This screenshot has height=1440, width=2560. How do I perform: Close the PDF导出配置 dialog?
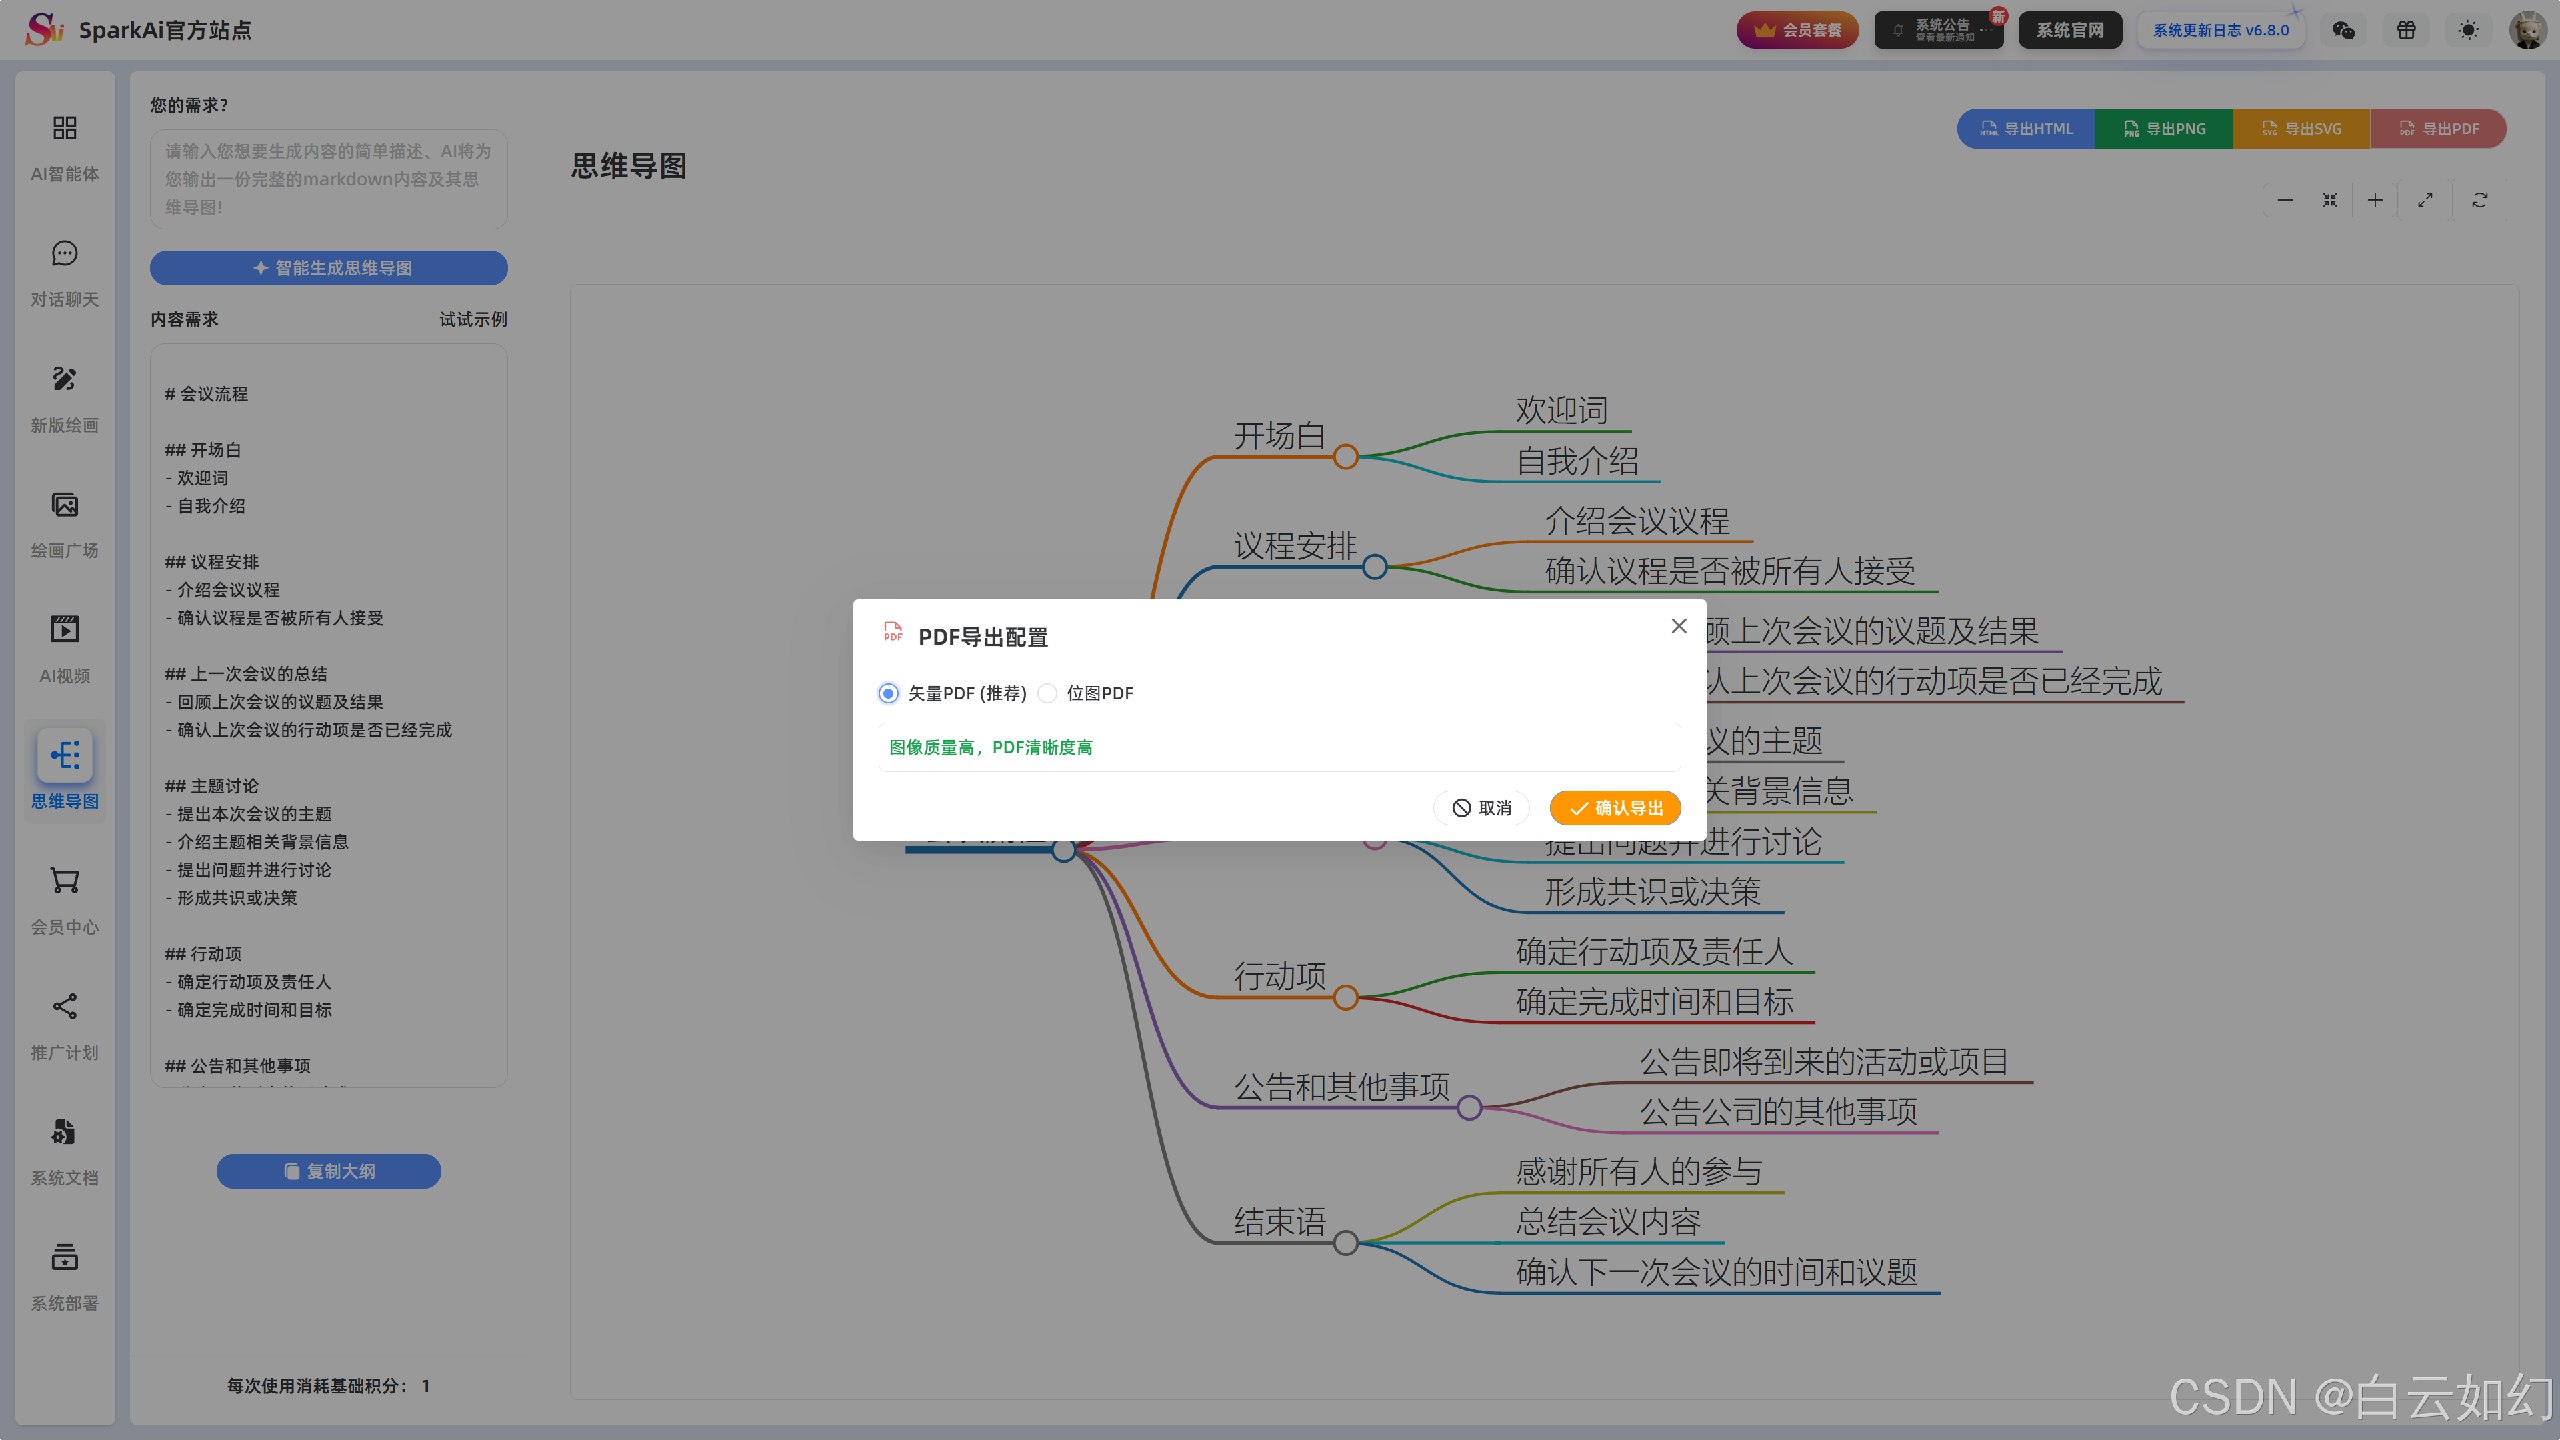click(x=1679, y=626)
